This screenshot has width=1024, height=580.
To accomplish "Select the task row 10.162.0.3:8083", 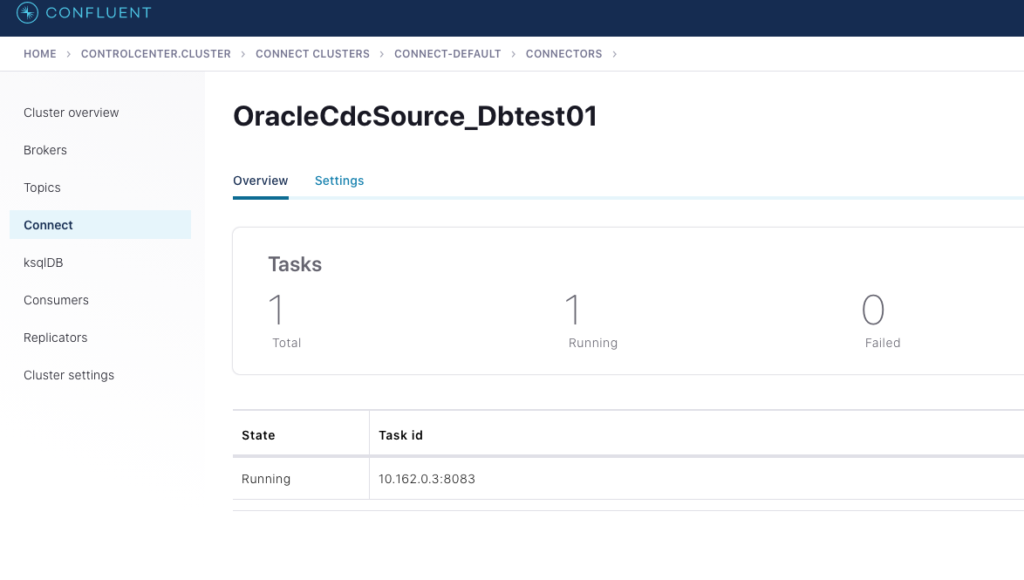I will pos(427,479).
